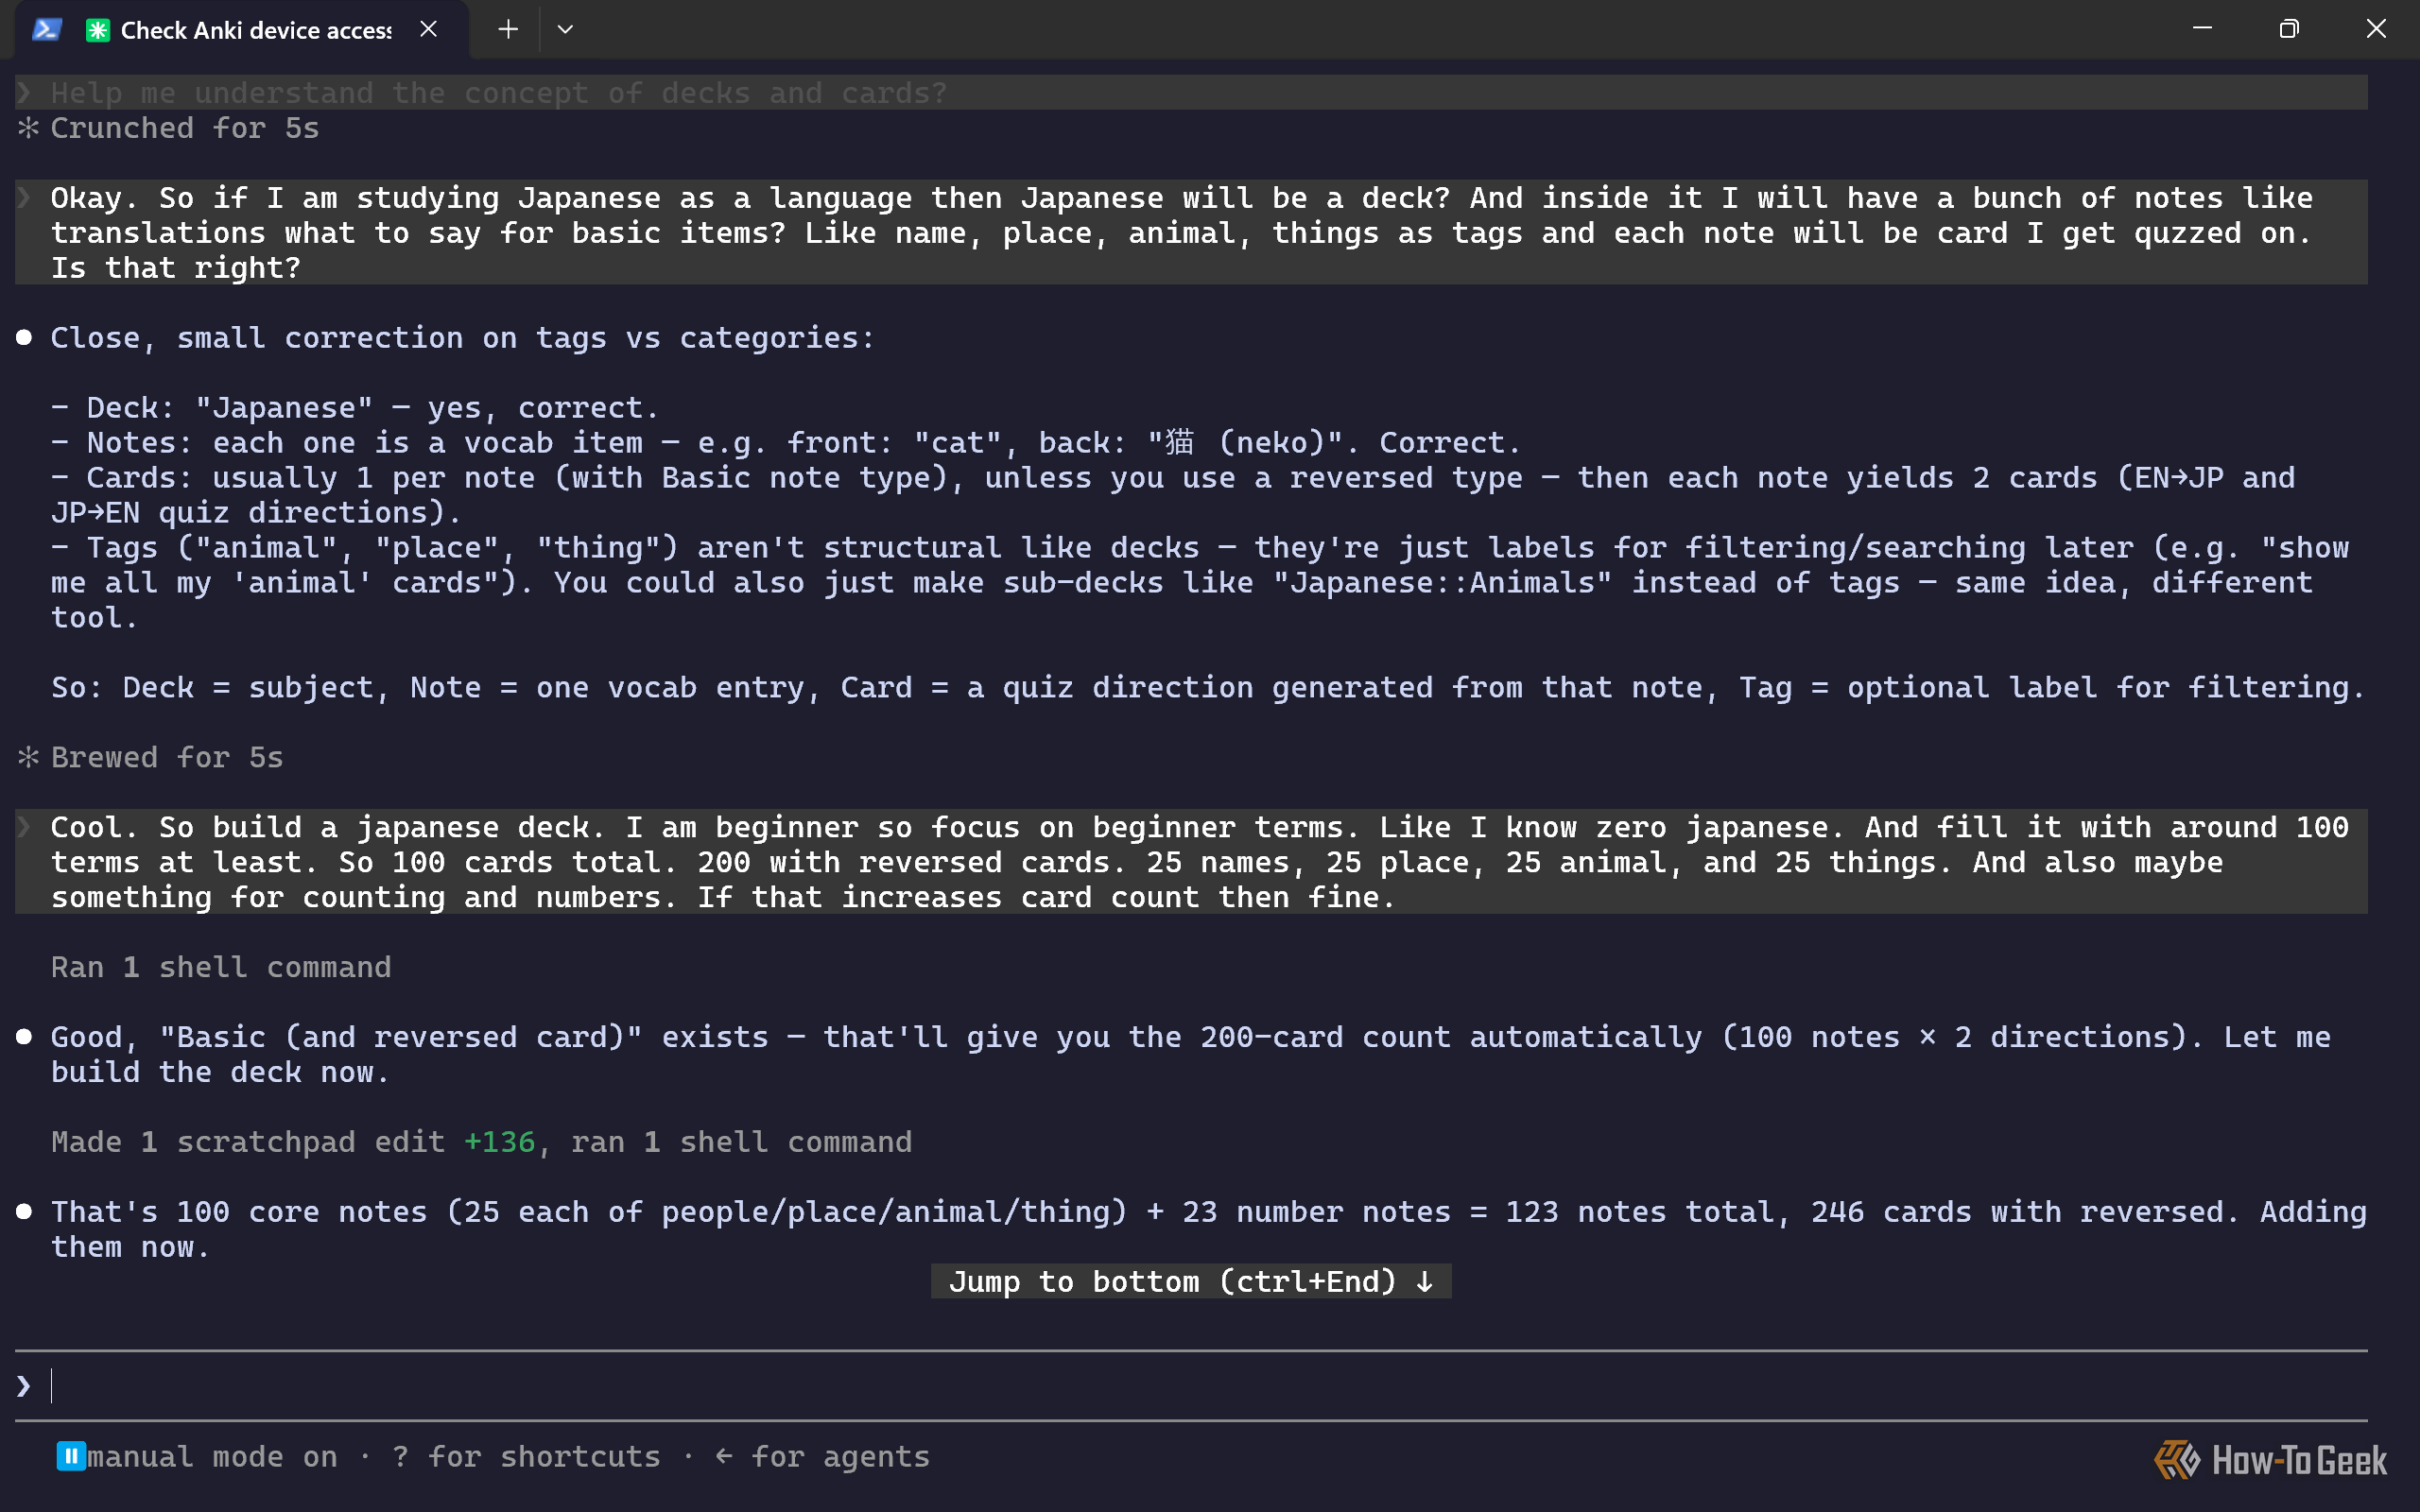This screenshot has width=2420, height=1512.
Task: Click line '– Deck: "Japanese" – yes, correct.'
Action: (x=355, y=407)
